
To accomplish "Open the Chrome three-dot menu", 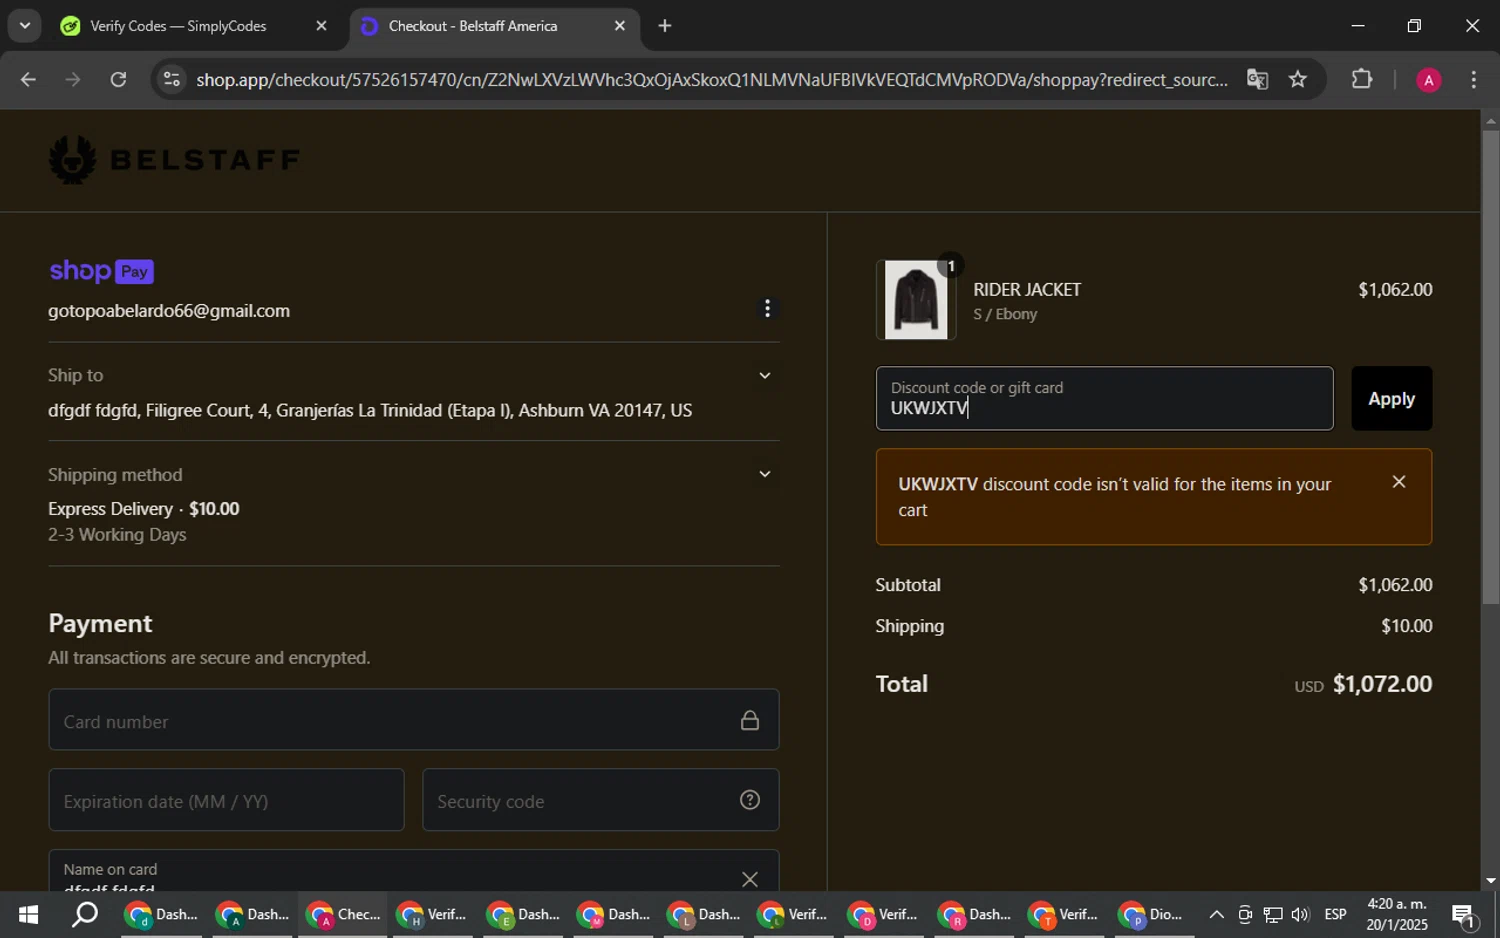I will pyautogui.click(x=1473, y=79).
